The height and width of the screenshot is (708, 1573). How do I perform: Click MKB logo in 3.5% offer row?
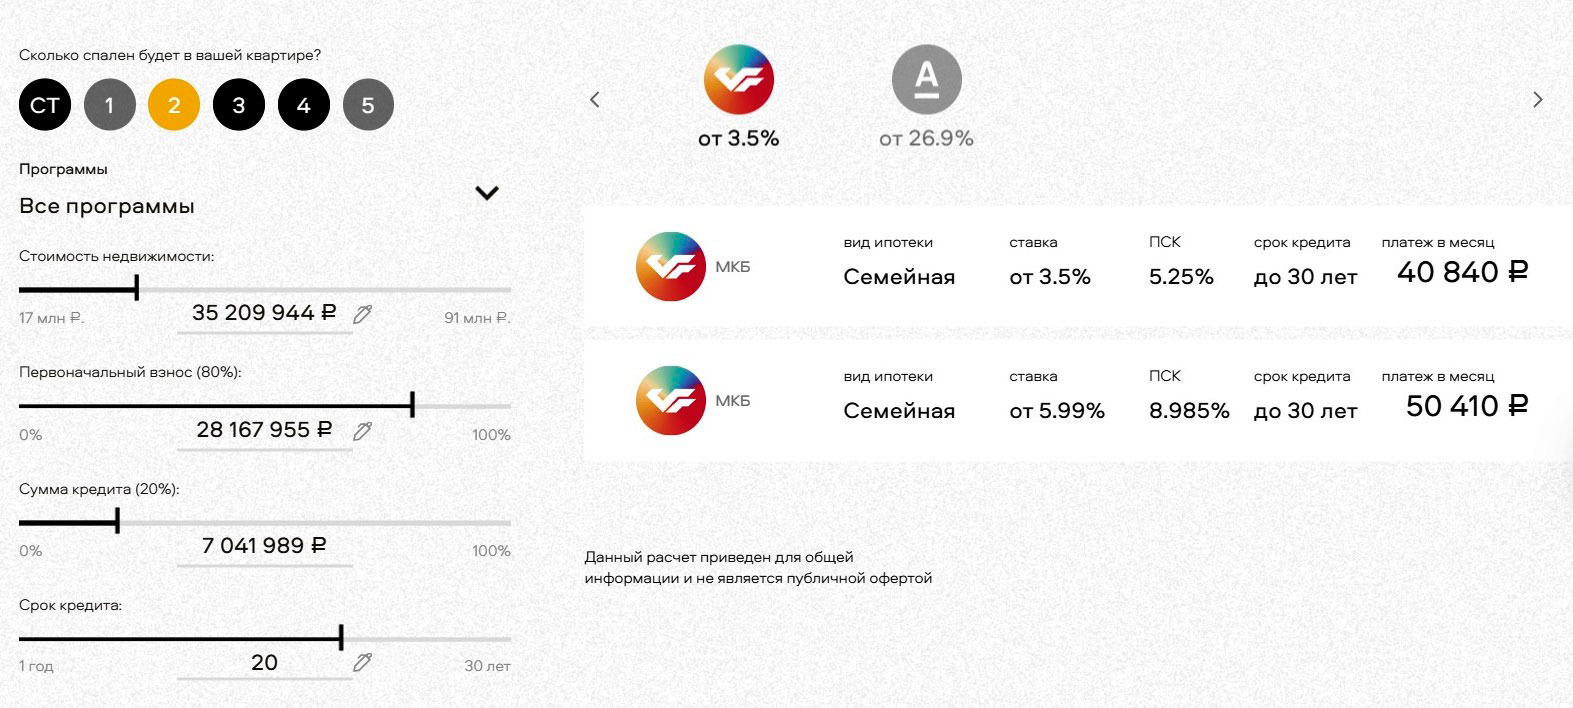pos(671,267)
